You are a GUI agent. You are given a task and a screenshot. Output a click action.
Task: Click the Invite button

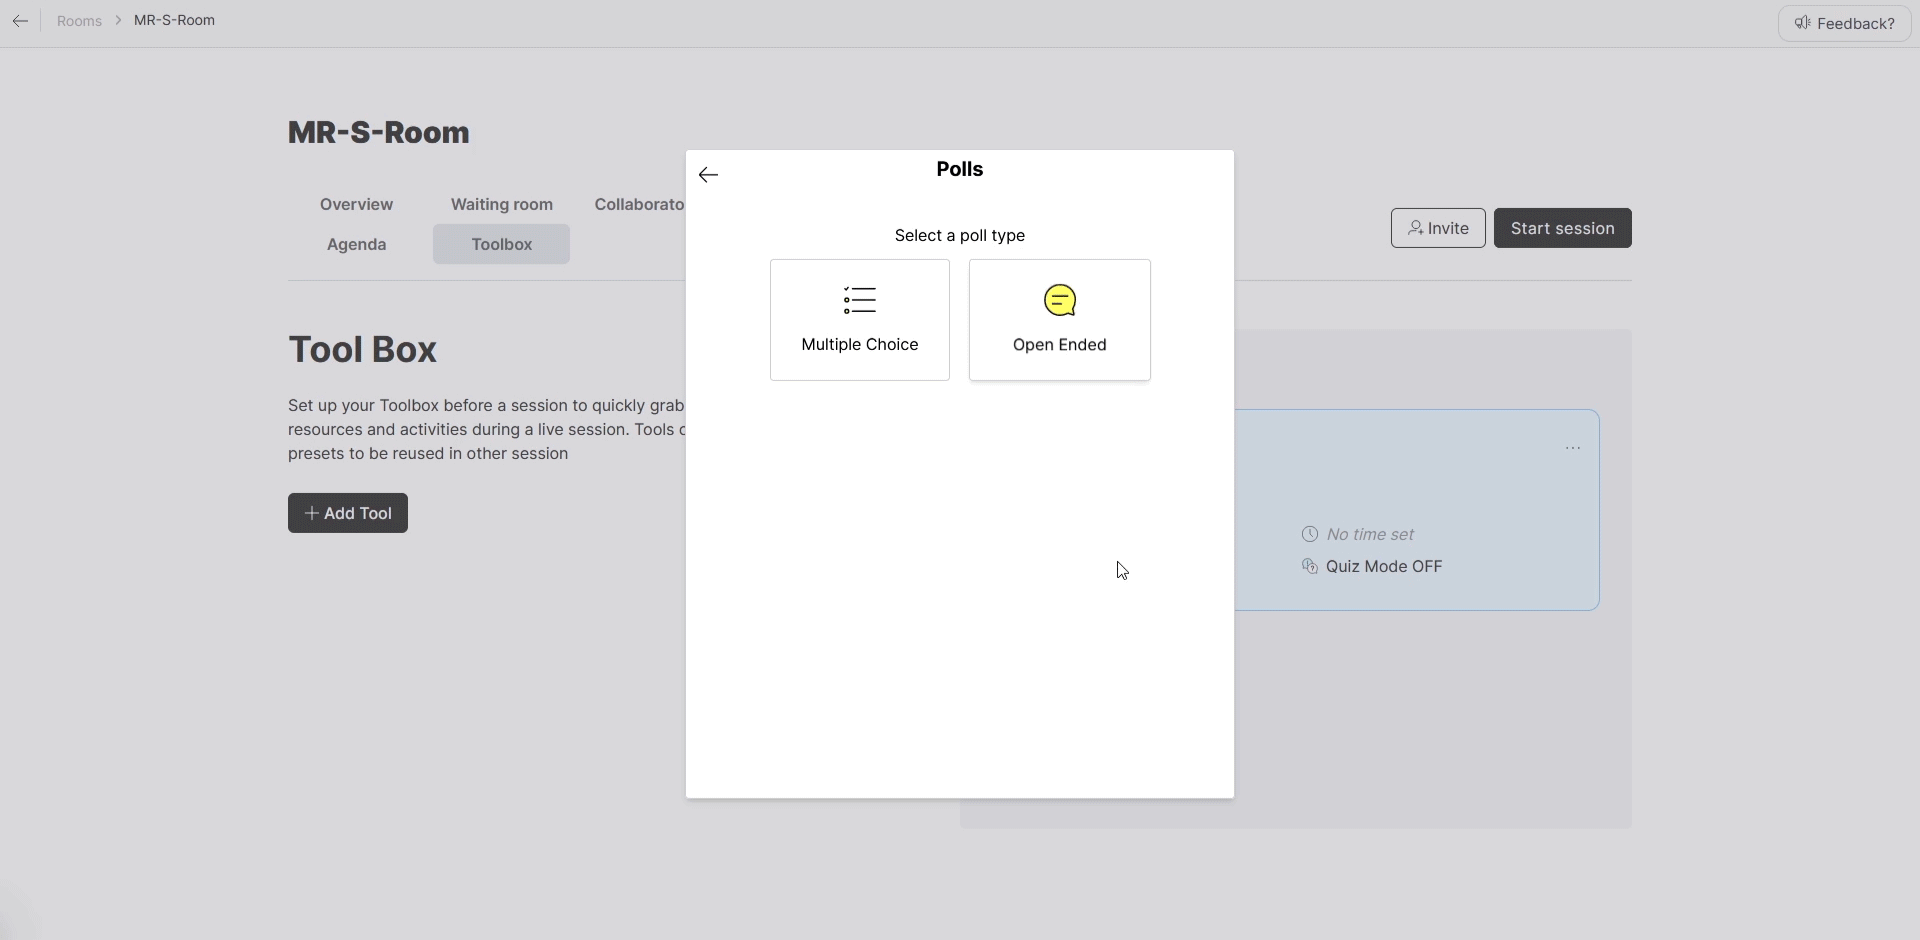pos(1438,228)
